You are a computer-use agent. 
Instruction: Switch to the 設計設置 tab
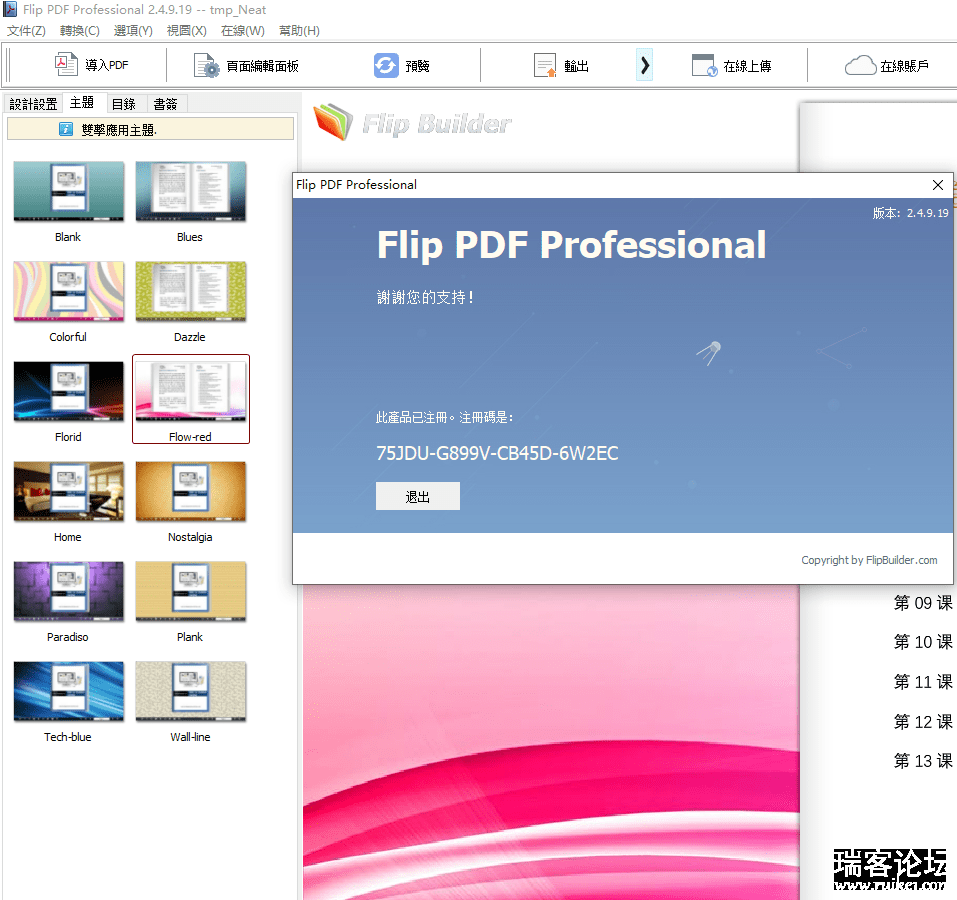point(33,104)
